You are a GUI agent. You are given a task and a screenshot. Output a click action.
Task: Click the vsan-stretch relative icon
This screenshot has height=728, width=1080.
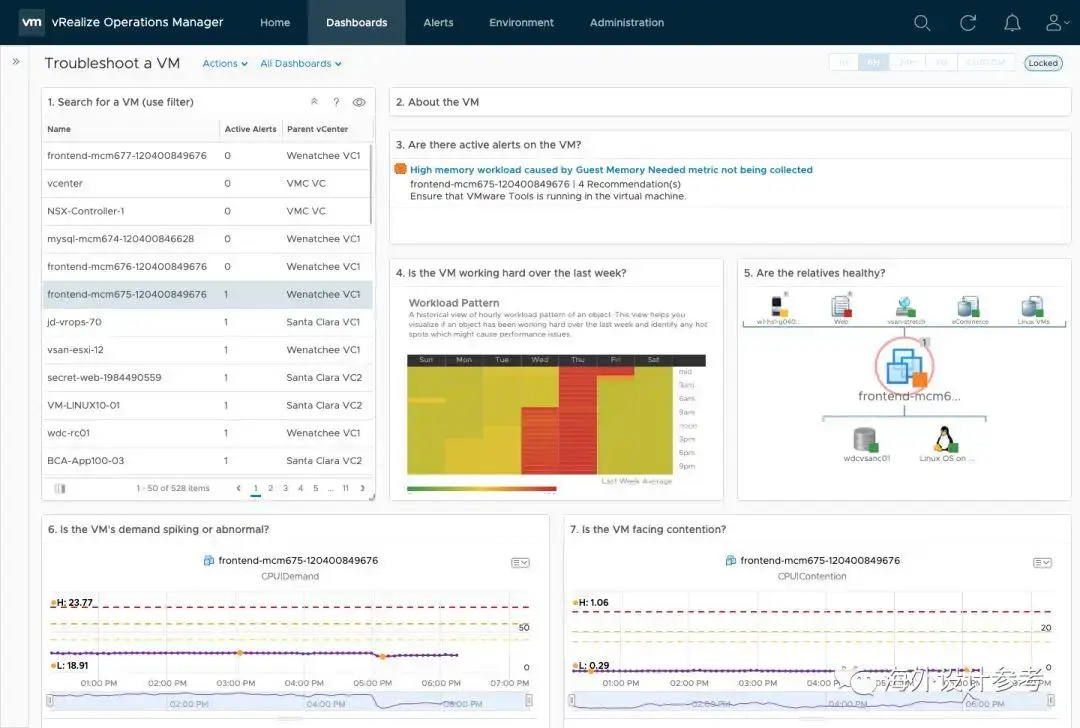(x=905, y=306)
